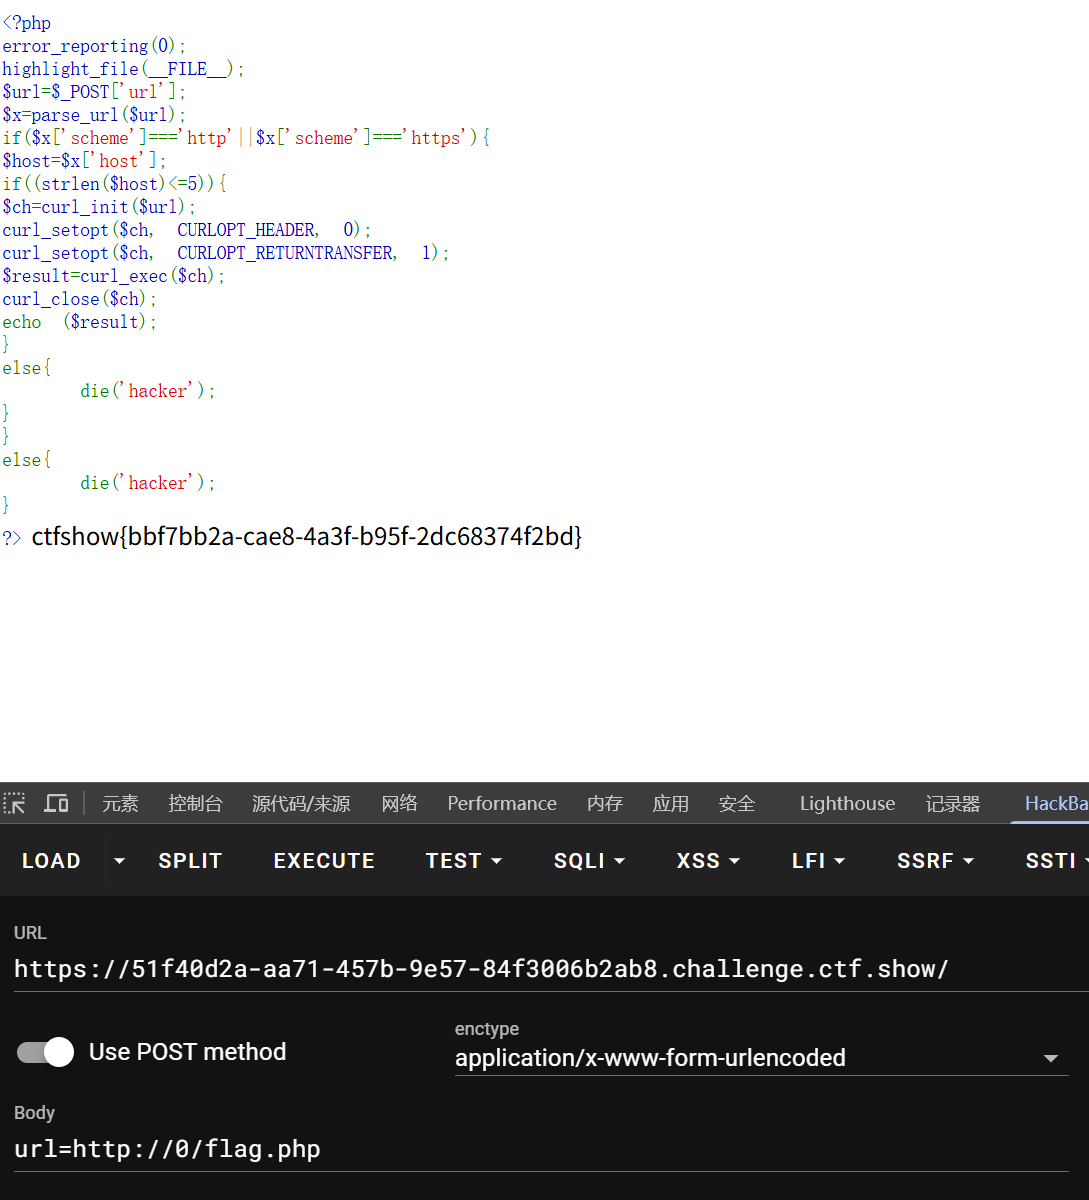
Task: Click the $url=$_POST['url'] code line
Action: pyautogui.click(x=94, y=92)
